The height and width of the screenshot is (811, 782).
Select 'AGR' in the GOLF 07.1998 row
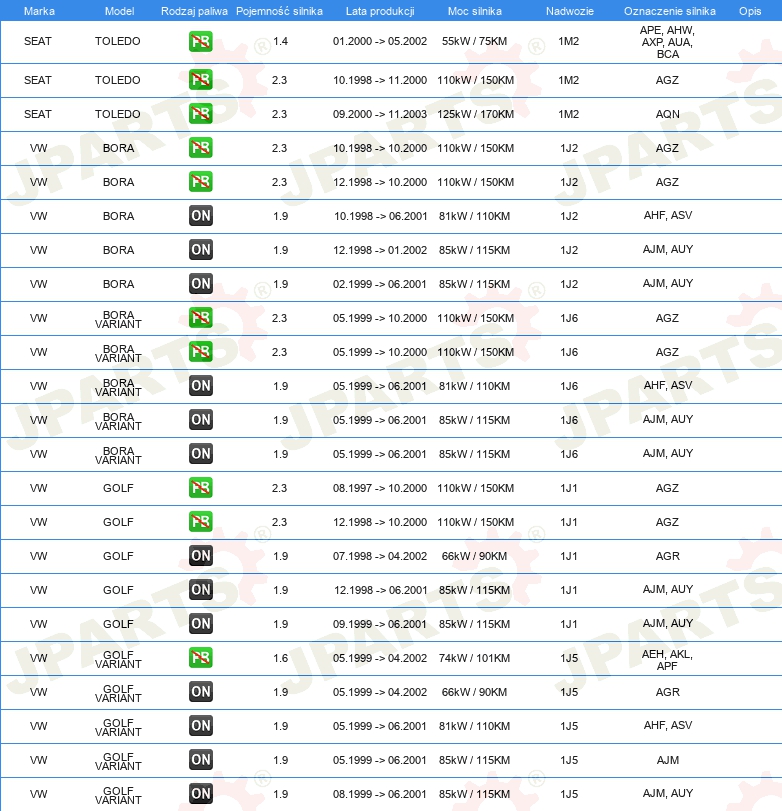(x=668, y=556)
